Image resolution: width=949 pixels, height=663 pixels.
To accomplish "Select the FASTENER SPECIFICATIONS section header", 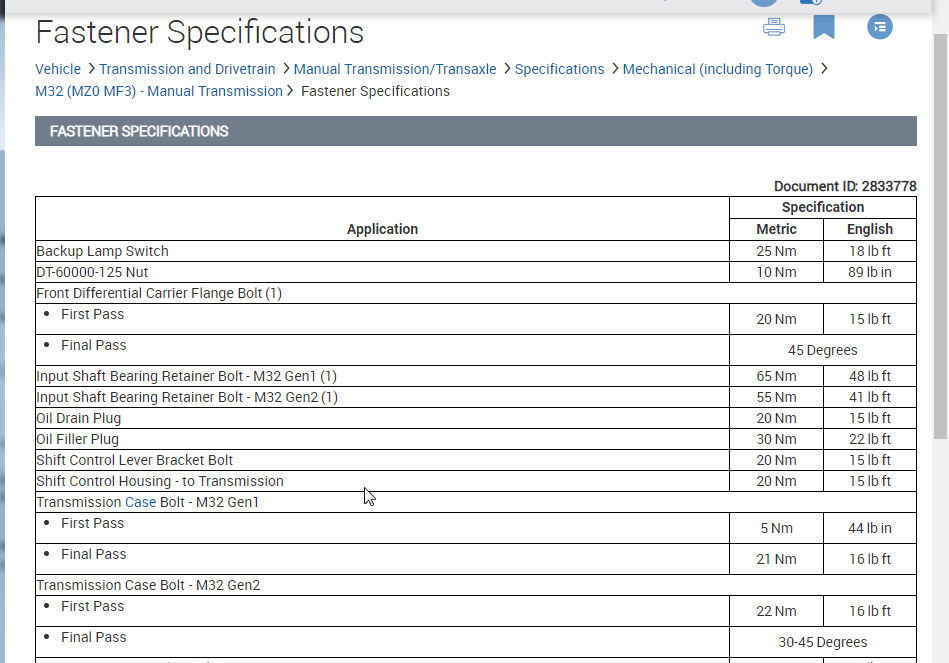I will (x=476, y=131).
